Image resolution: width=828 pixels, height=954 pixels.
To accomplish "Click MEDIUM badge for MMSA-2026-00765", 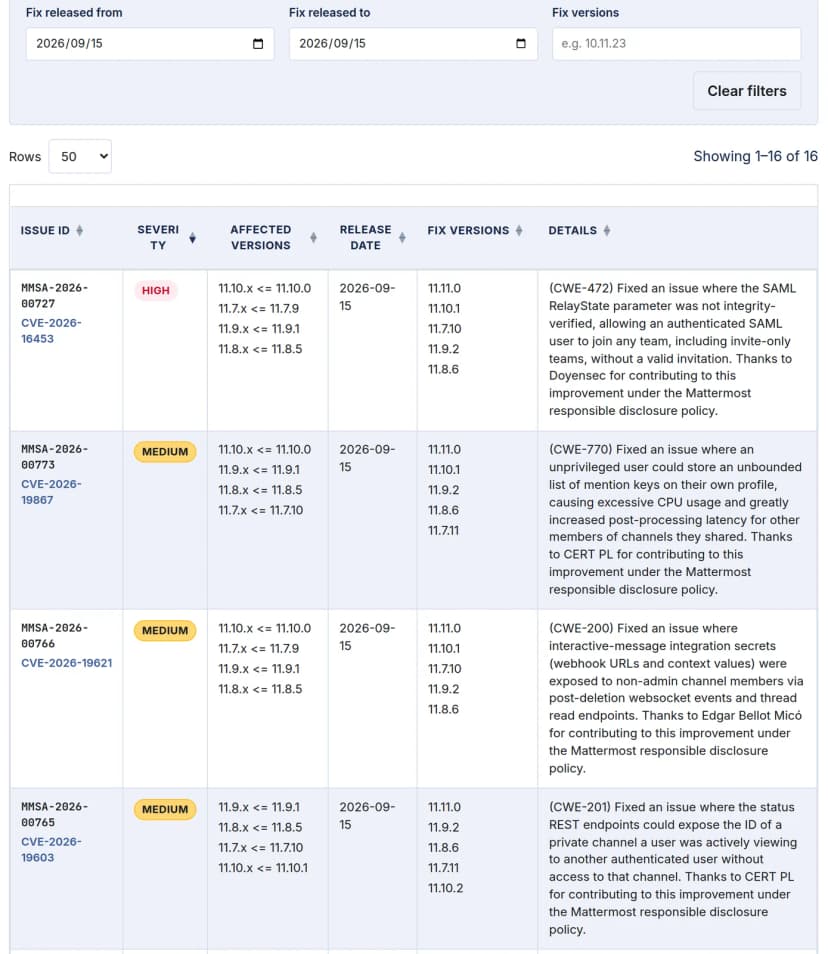I will click(165, 810).
